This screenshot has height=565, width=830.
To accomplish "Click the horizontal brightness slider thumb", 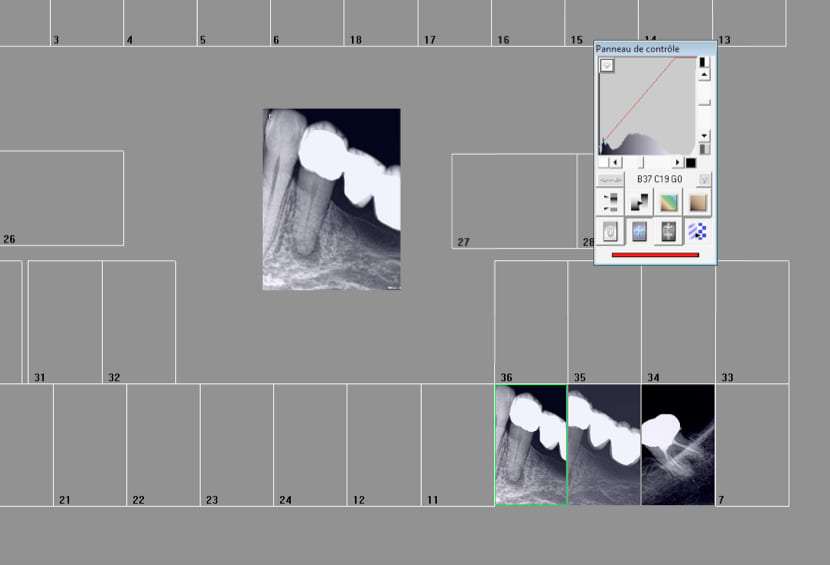I will tap(642, 162).
